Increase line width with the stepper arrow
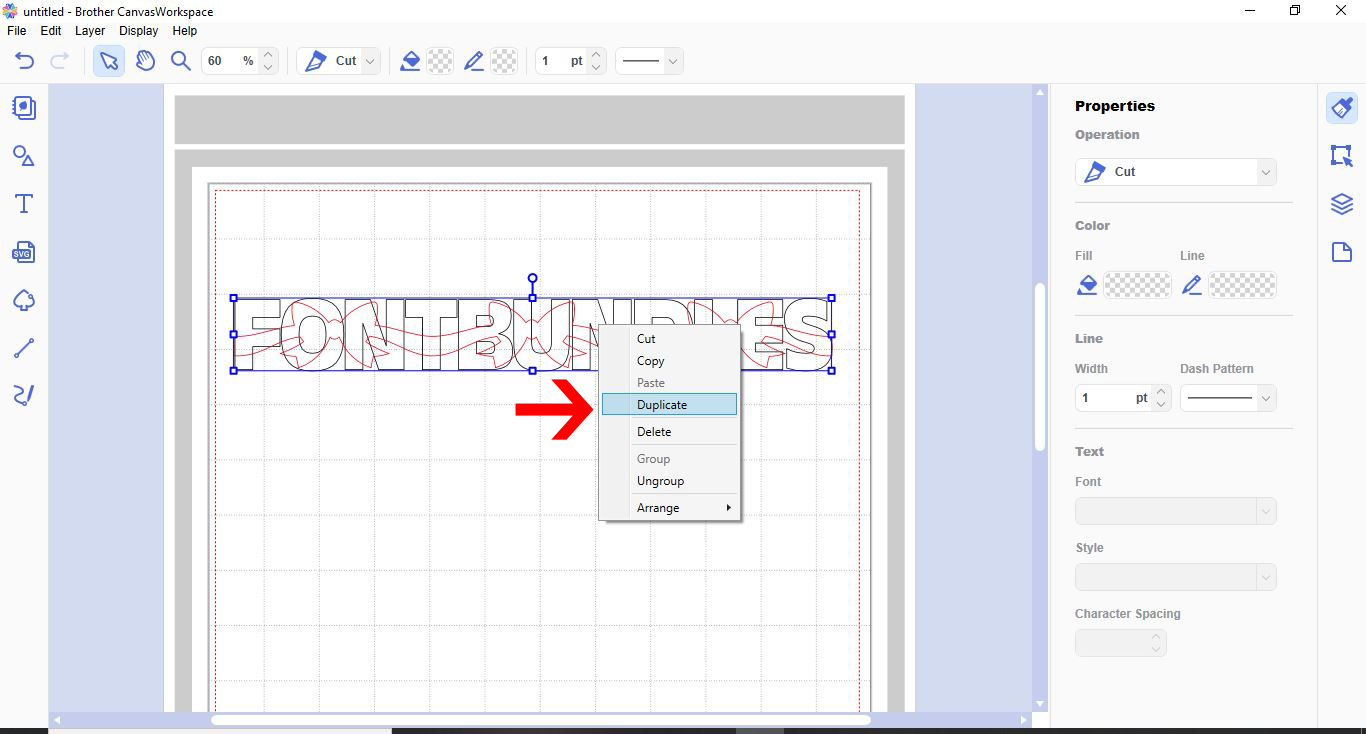The image size is (1366, 734). point(1160,391)
